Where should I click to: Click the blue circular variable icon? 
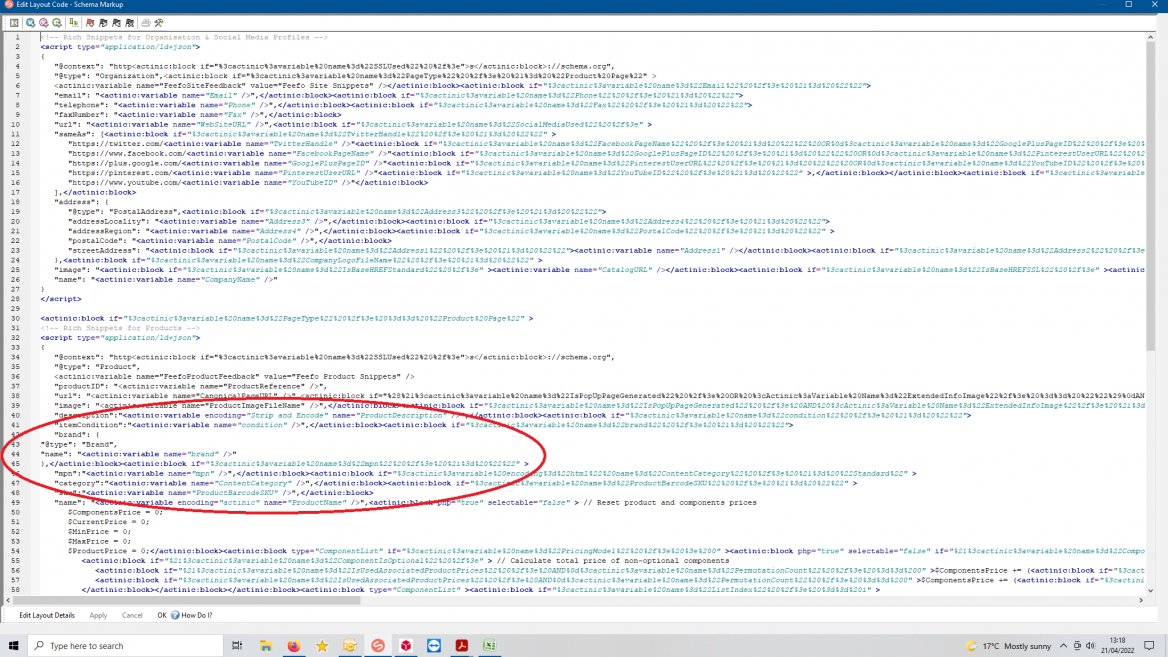click(x=31, y=22)
